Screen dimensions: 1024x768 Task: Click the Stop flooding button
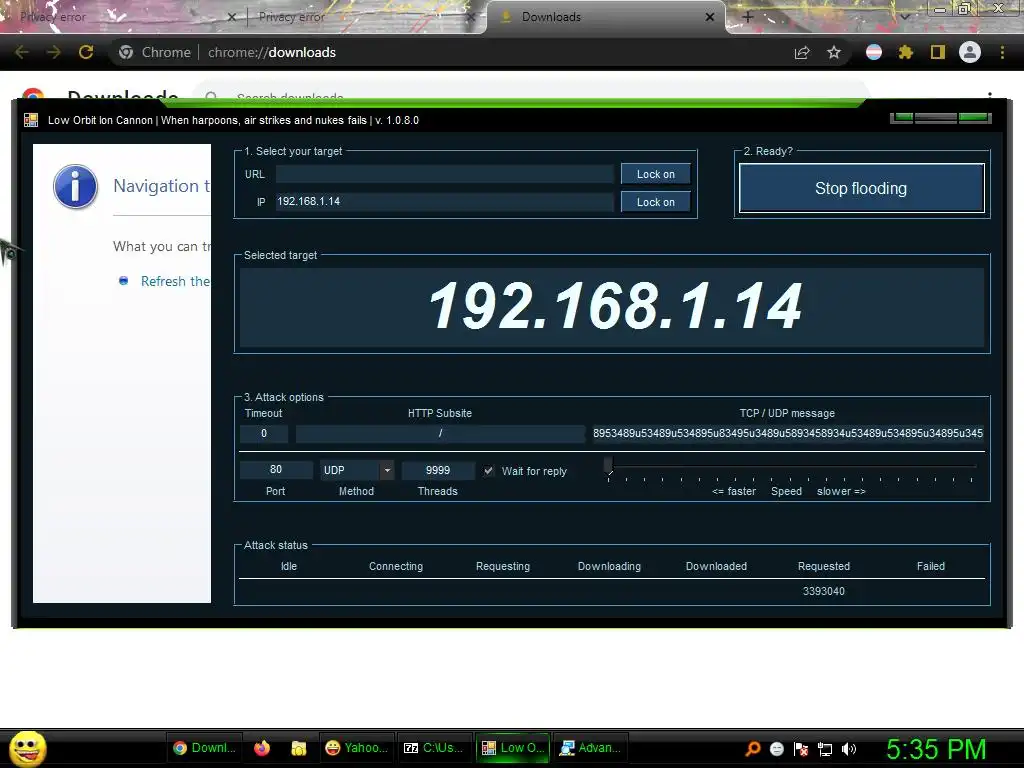pos(861,188)
